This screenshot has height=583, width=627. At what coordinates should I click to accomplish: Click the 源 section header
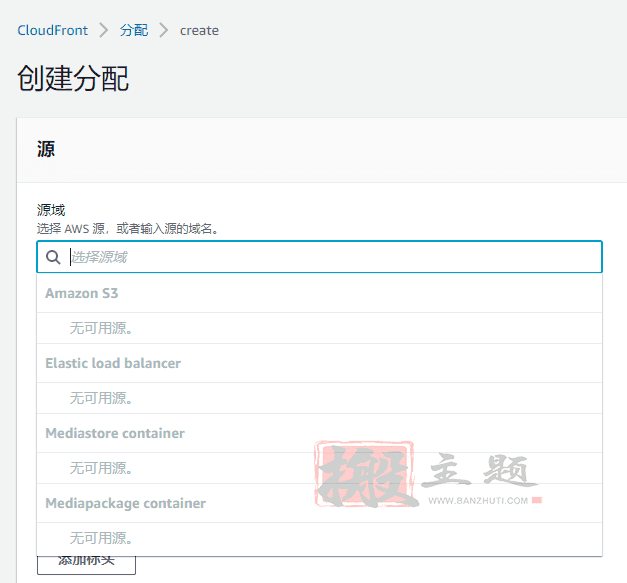click(46, 150)
